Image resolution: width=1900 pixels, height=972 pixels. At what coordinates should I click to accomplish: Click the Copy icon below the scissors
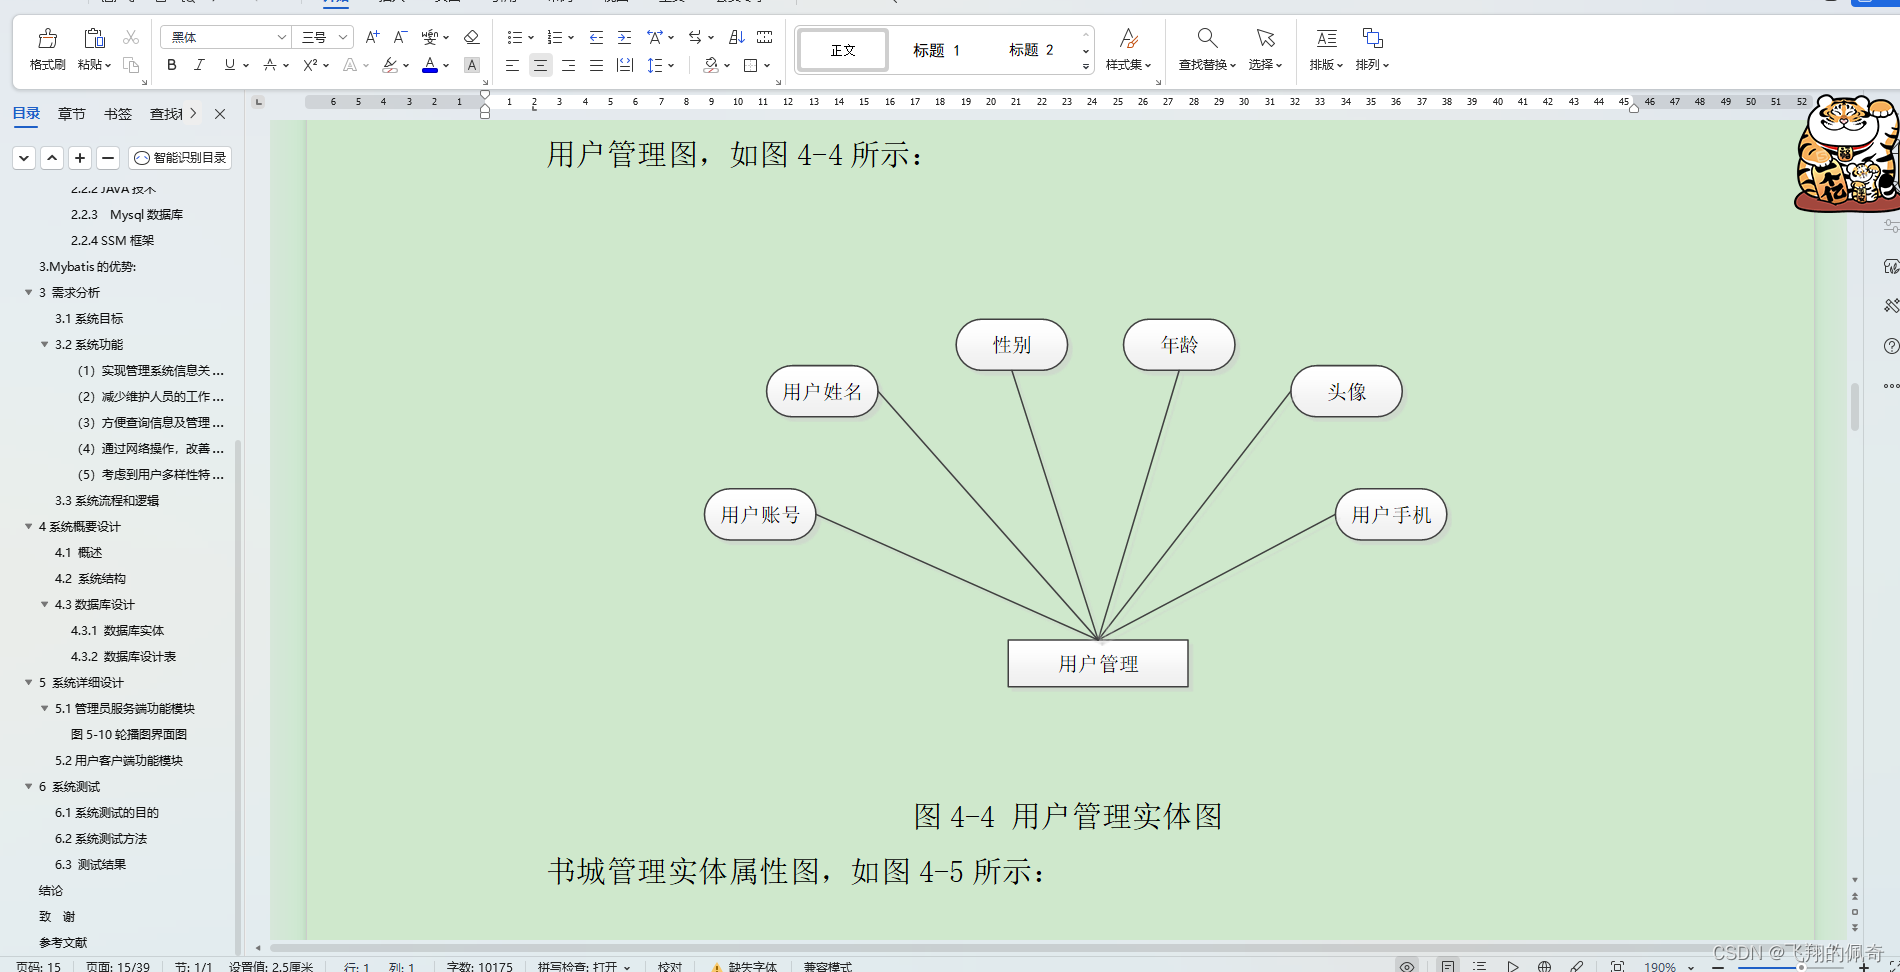[130, 65]
